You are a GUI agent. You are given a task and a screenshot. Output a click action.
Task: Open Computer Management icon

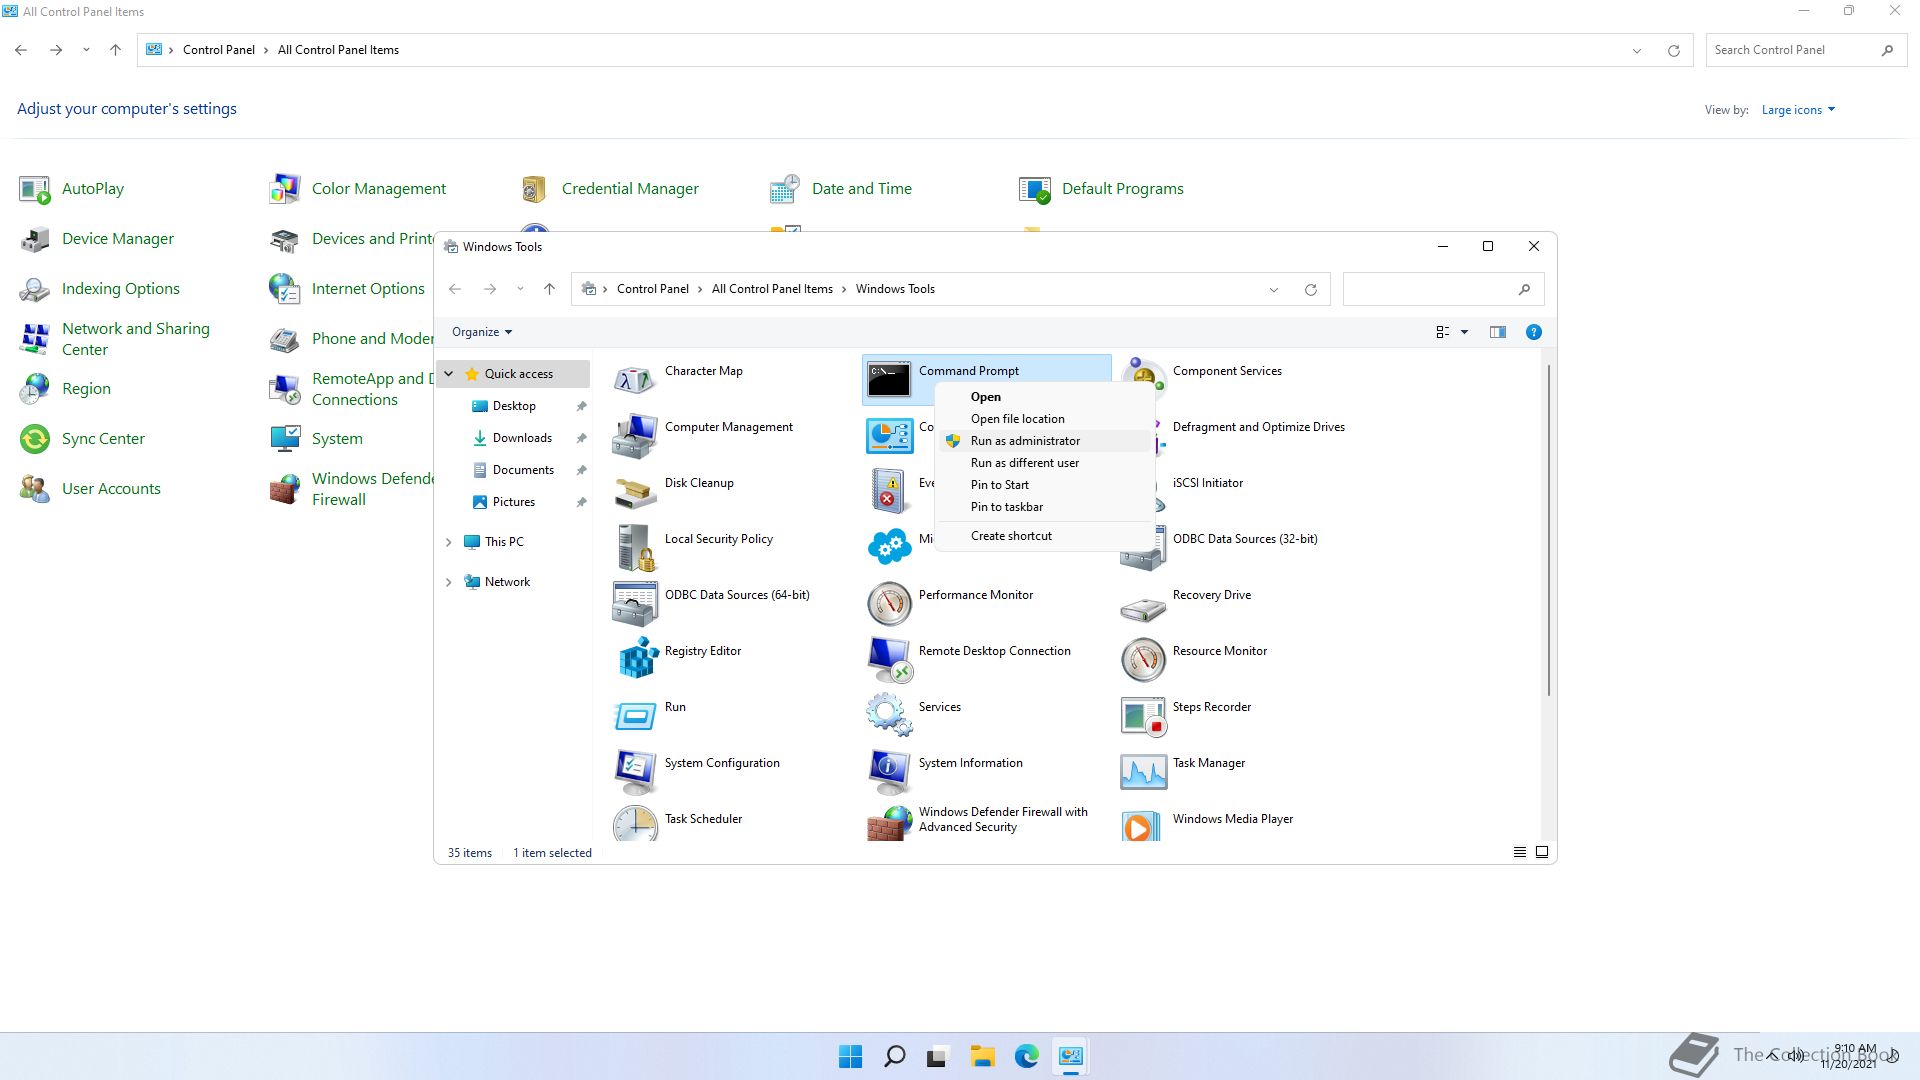(x=635, y=436)
